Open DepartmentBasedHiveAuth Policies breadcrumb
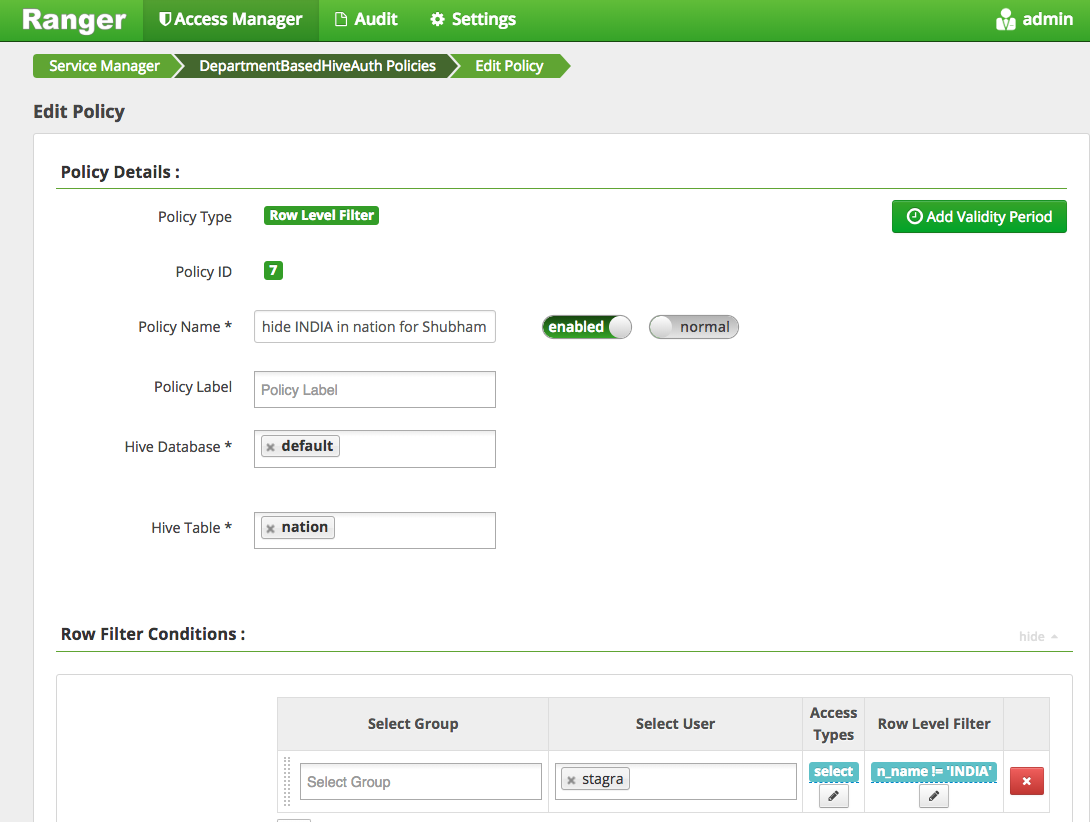Screen dimensions: 1090x822 (x=317, y=66)
